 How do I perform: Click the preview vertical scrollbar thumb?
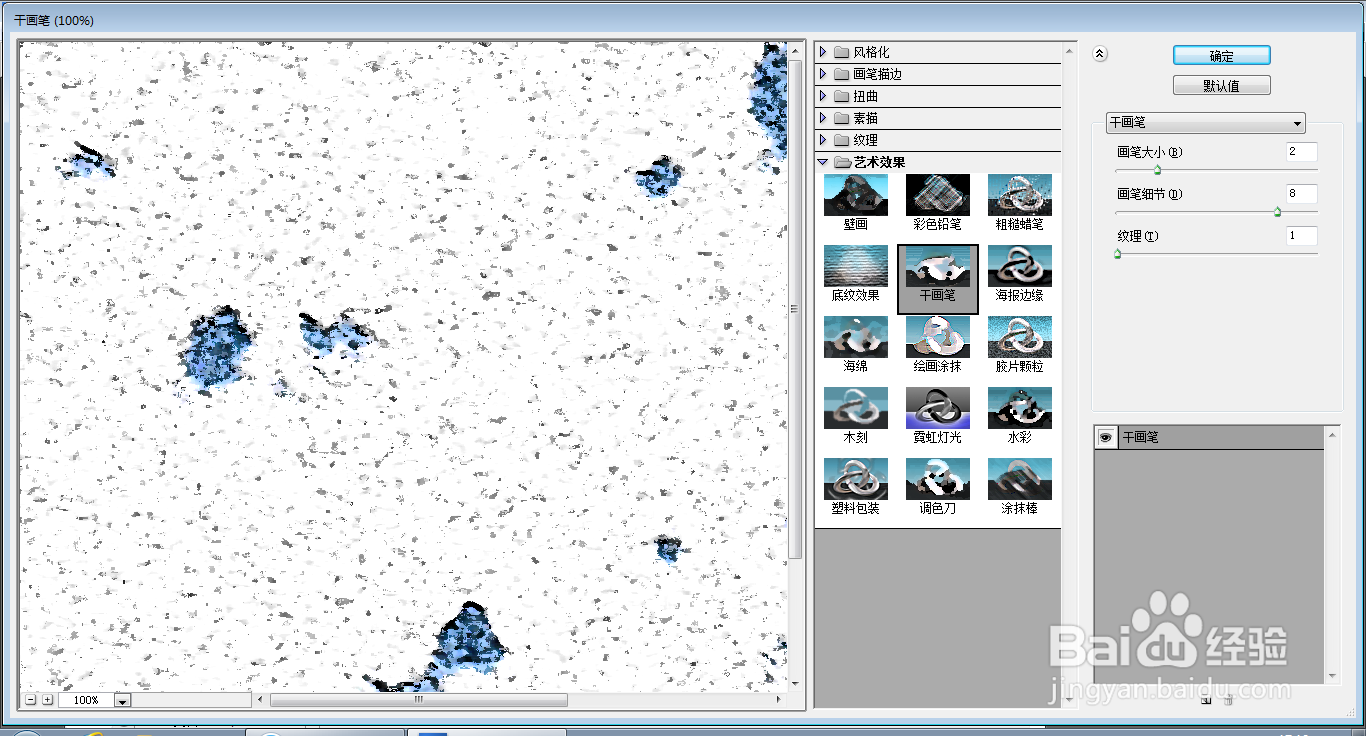[796, 308]
